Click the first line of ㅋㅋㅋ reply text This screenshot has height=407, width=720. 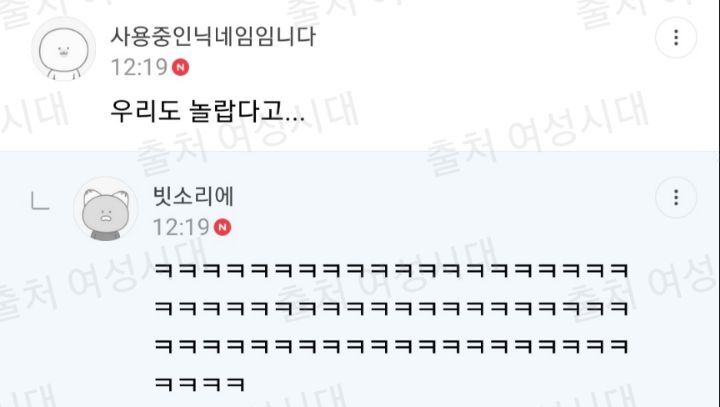coord(391,271)
